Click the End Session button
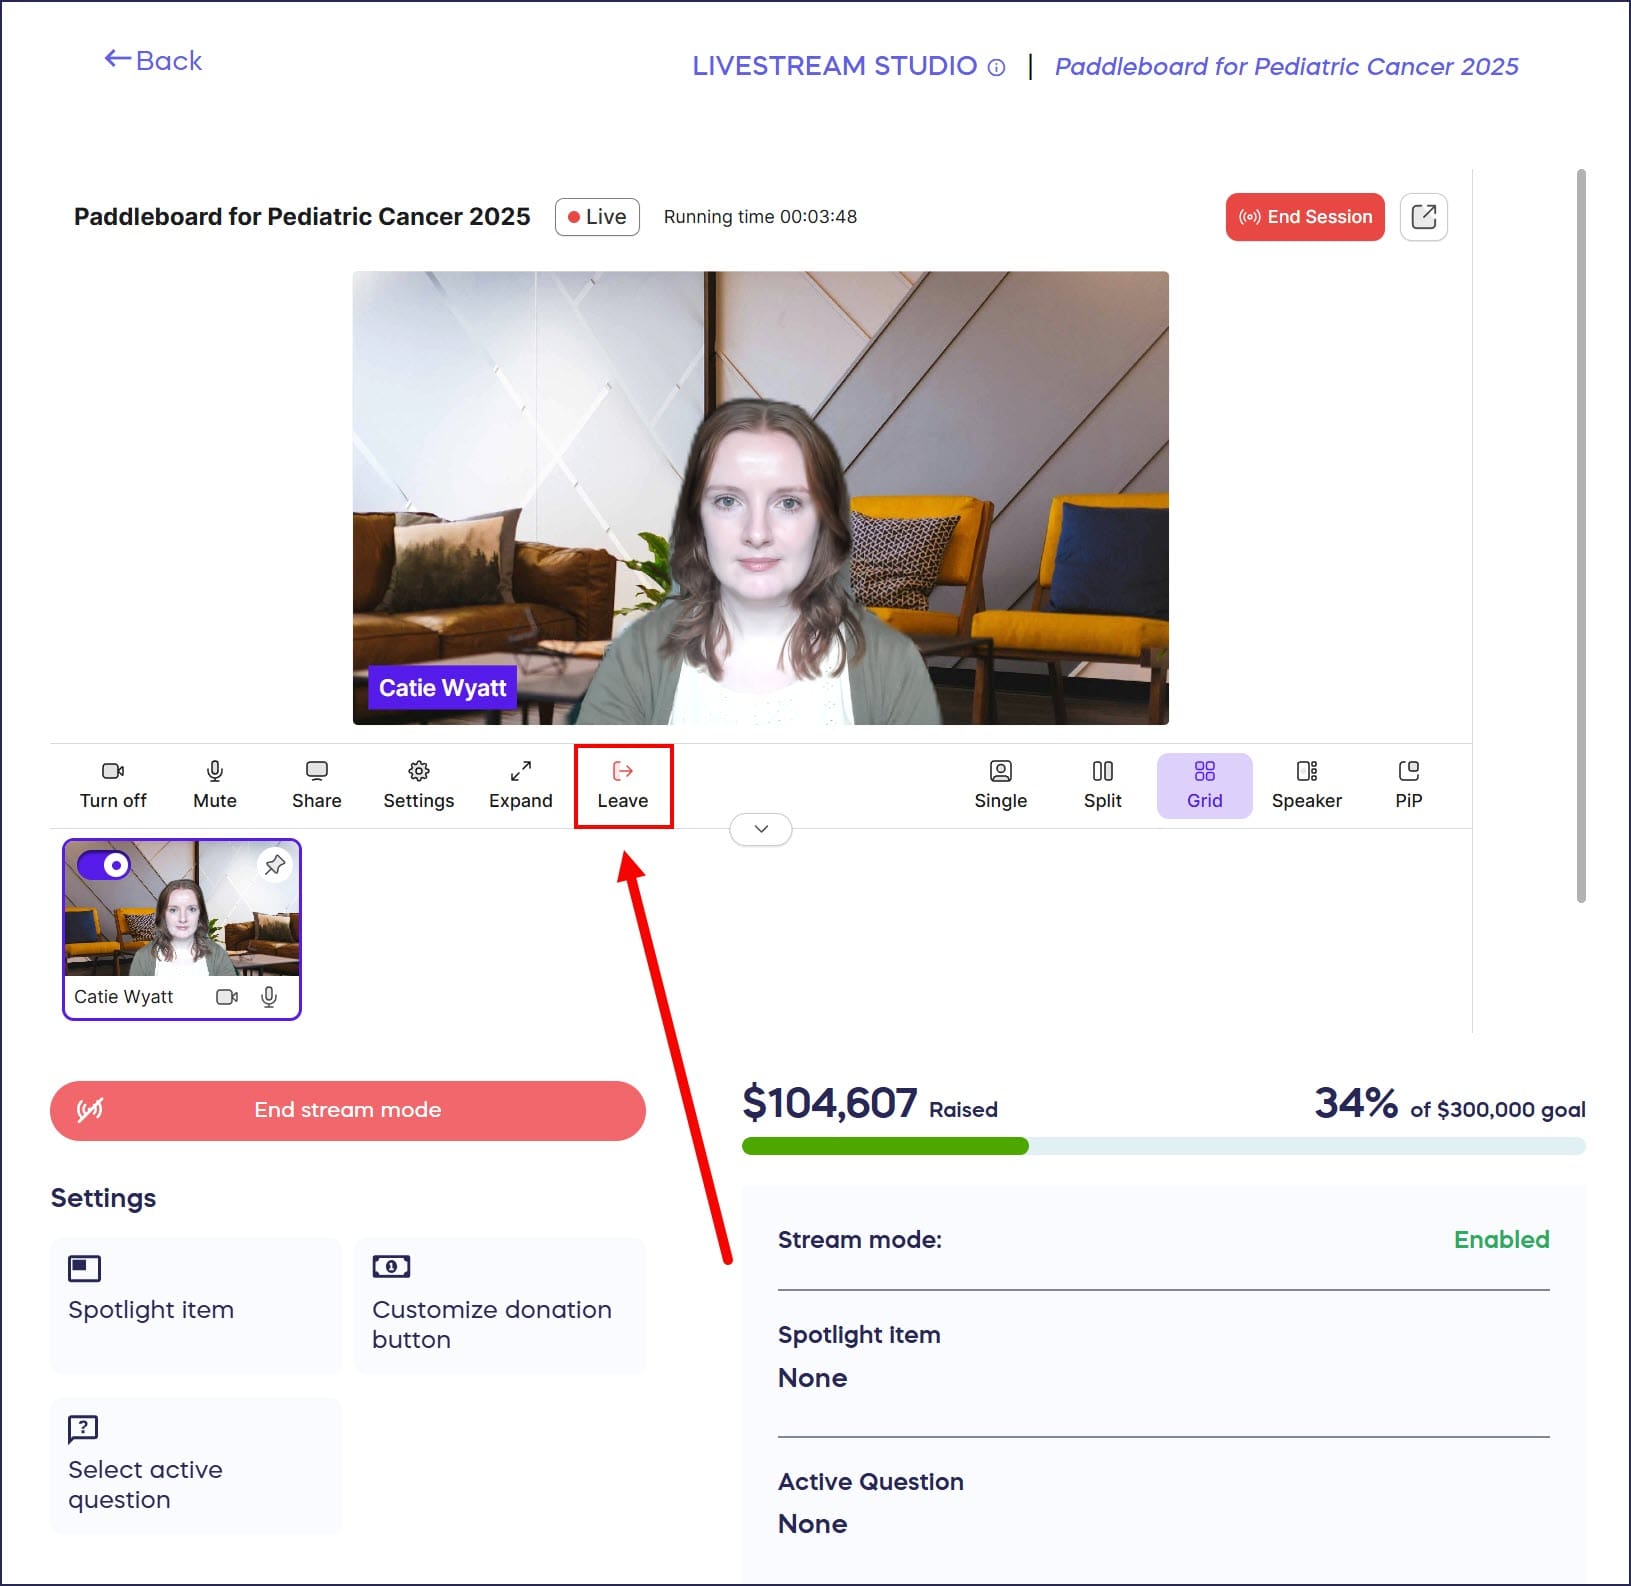This screenshot has height=1586, width=1631. tap(1304, 217)
